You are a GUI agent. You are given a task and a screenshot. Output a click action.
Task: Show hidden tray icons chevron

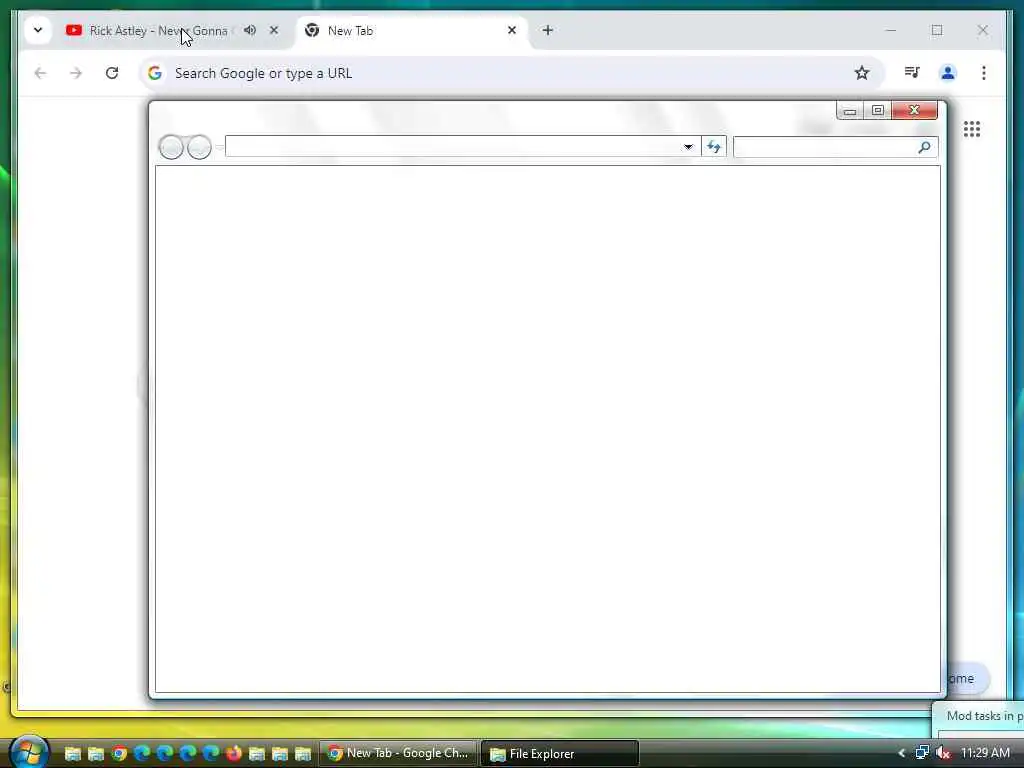pyautogui.click(x=901, y=754)
